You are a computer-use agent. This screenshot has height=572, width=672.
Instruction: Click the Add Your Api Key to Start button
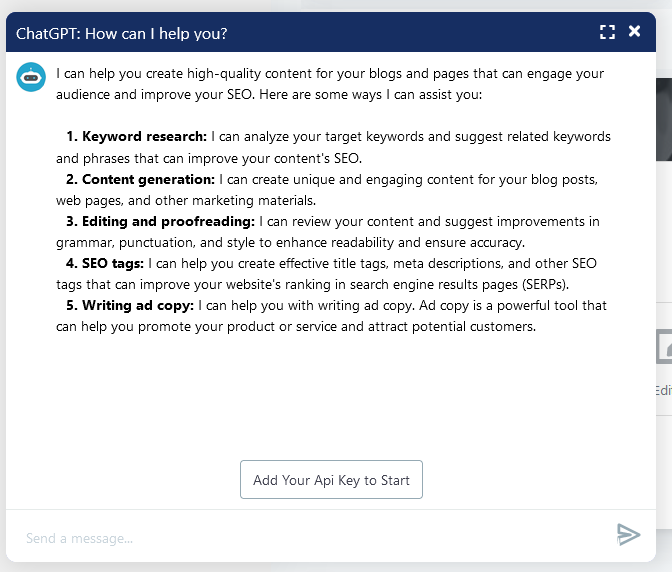click(x=331, y=480)
